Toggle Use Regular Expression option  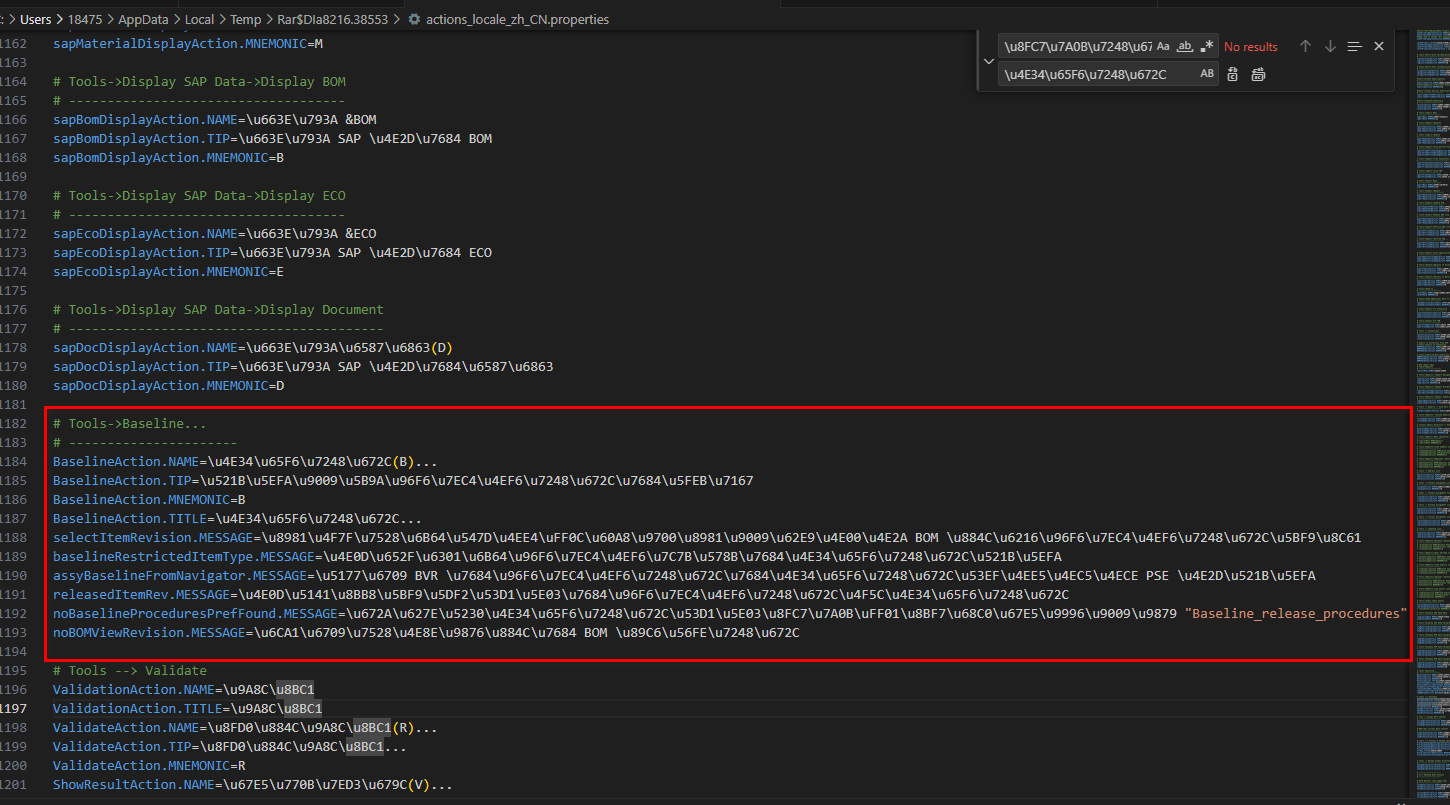click(1207, 46)
